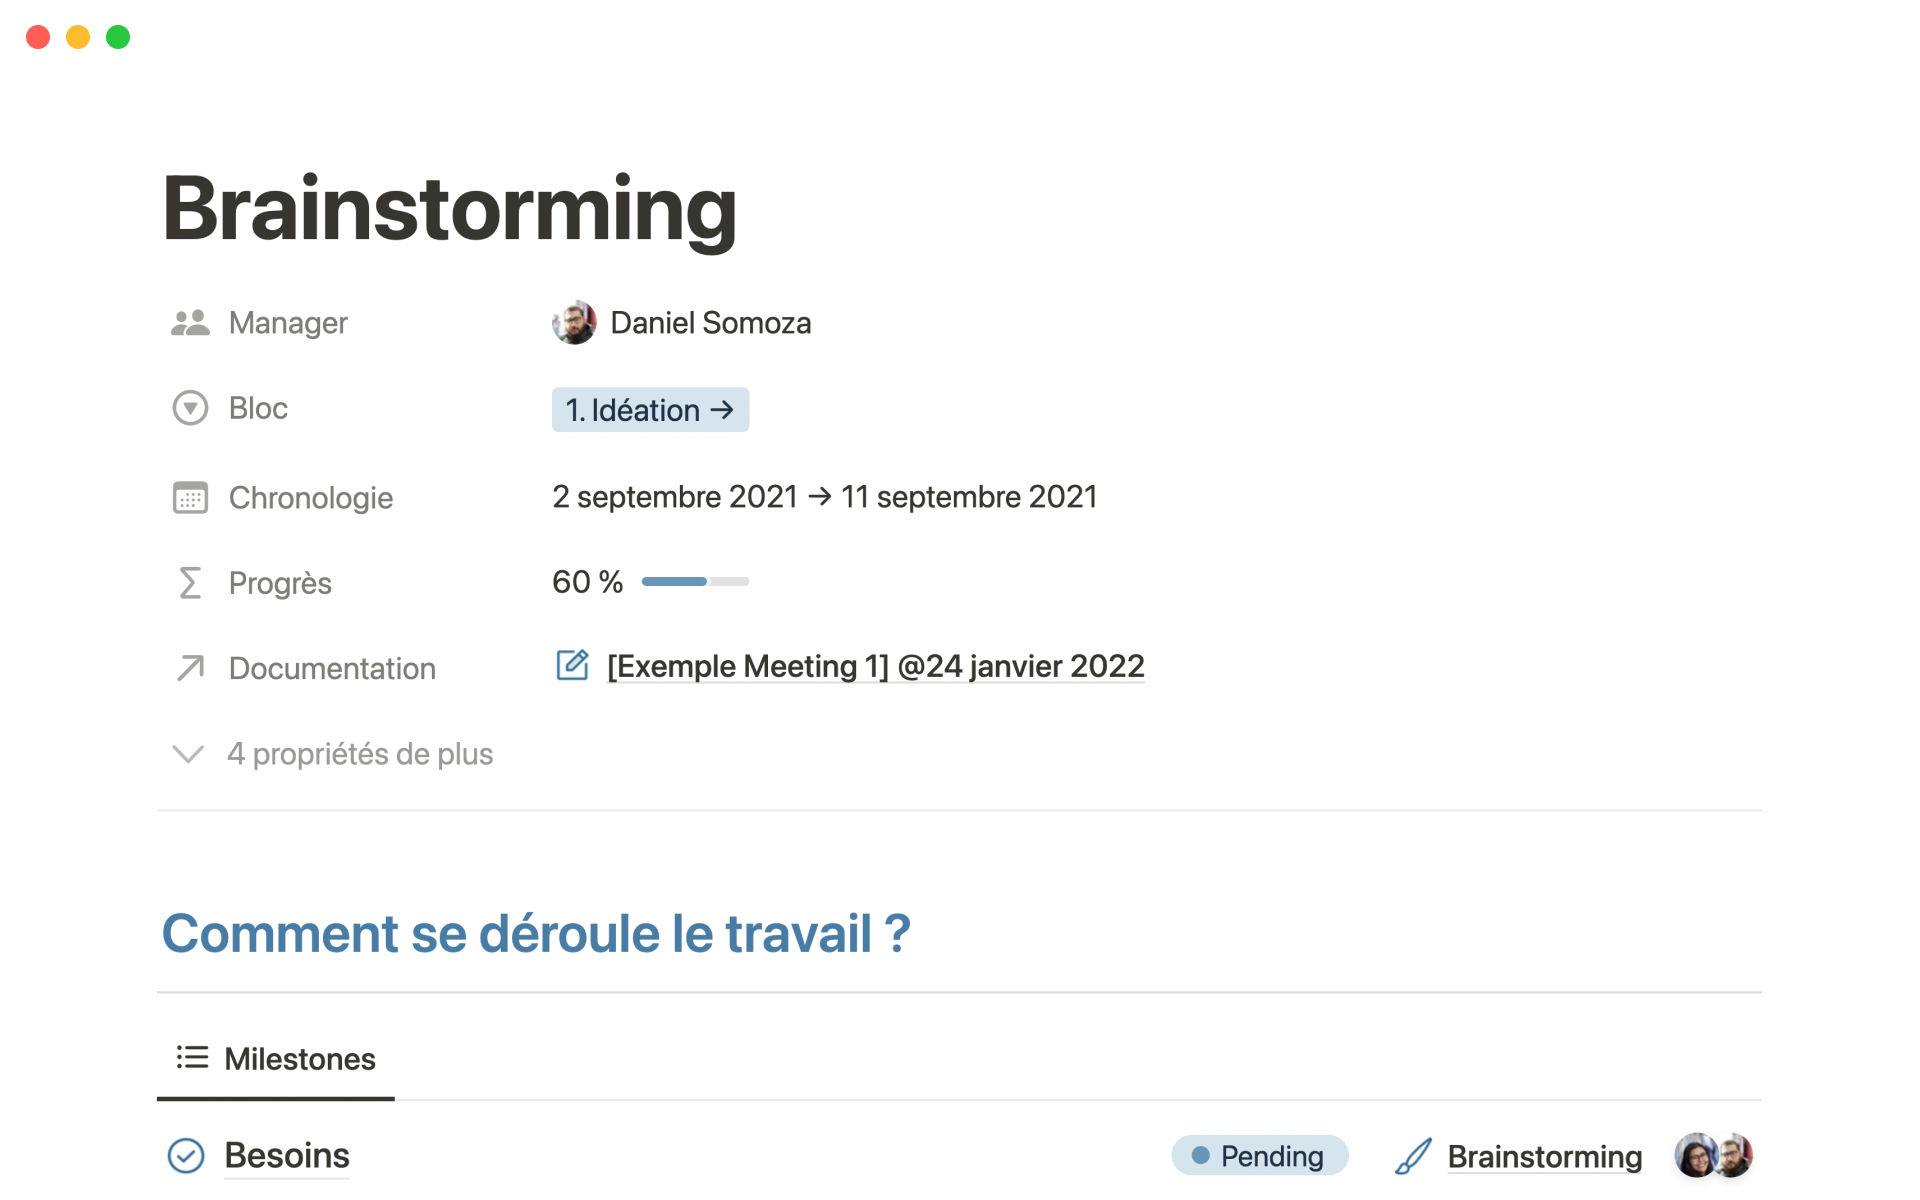The image size is (1920, 1200).
Task: Click the Brainstorming page title
Action: (x=450, y=208)
